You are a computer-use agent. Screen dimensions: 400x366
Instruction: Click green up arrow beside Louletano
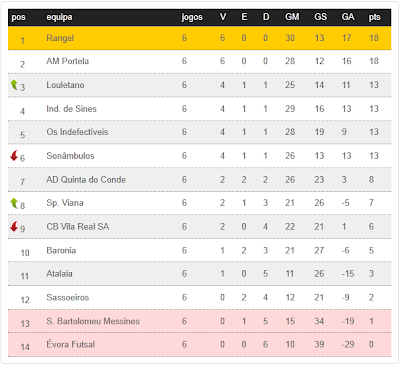(14, 85)
